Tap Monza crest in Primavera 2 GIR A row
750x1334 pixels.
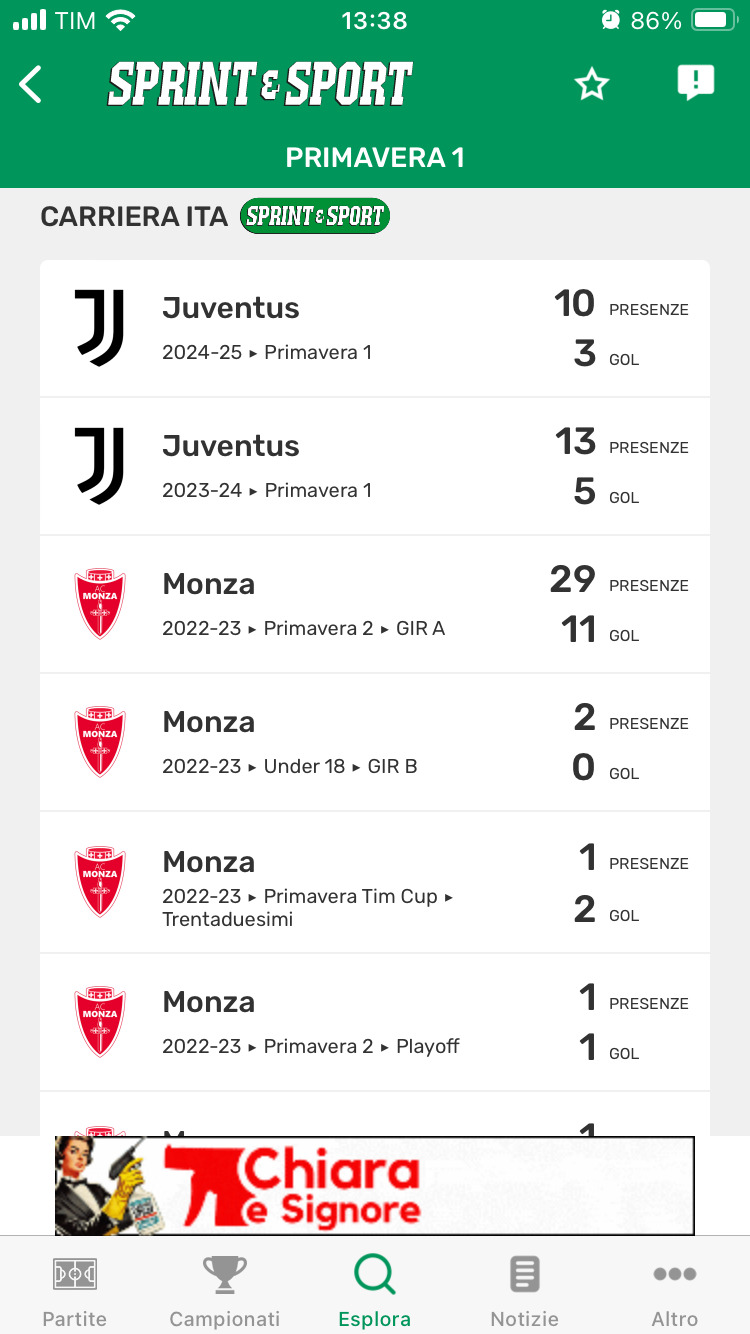[100, 604]
